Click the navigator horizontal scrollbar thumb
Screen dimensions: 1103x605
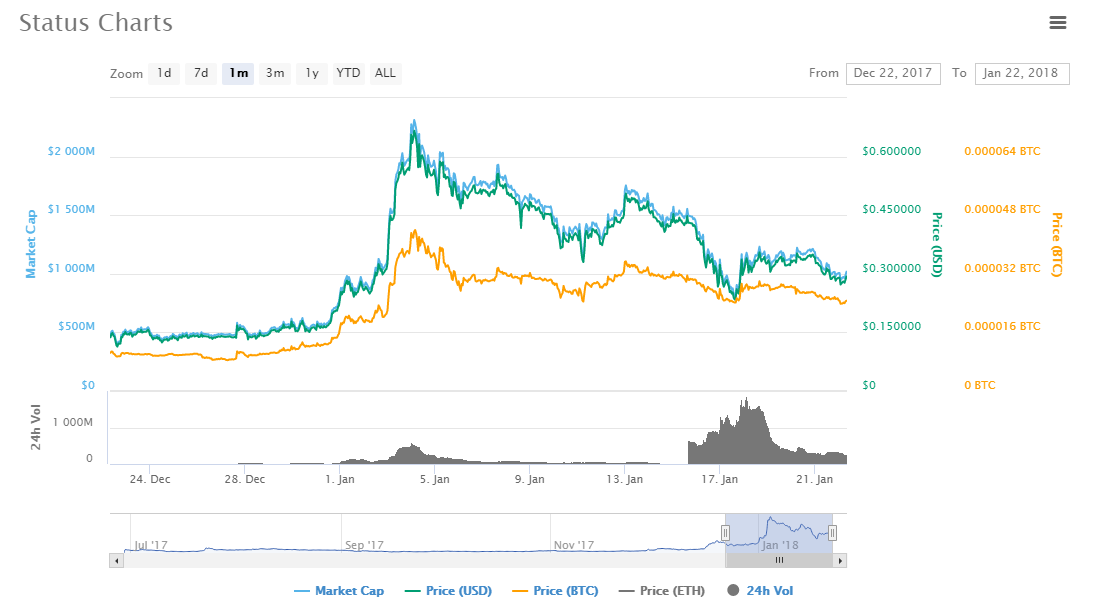tap(779, 561)
